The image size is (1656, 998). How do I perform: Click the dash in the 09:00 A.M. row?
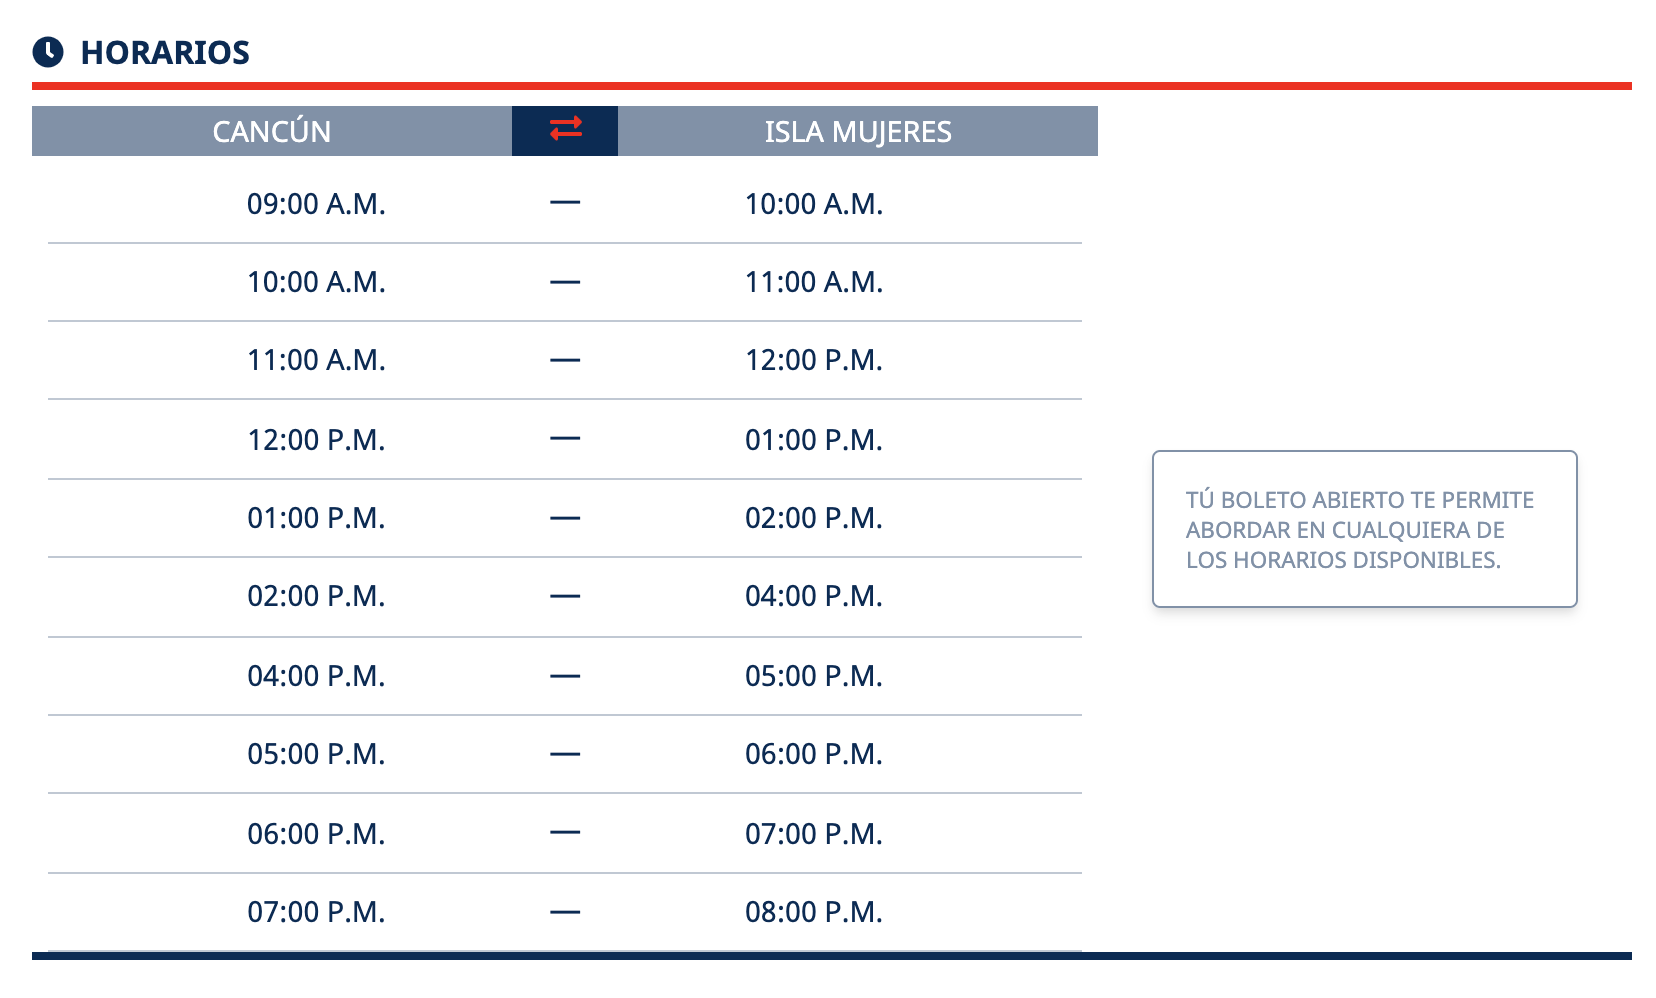565,203
